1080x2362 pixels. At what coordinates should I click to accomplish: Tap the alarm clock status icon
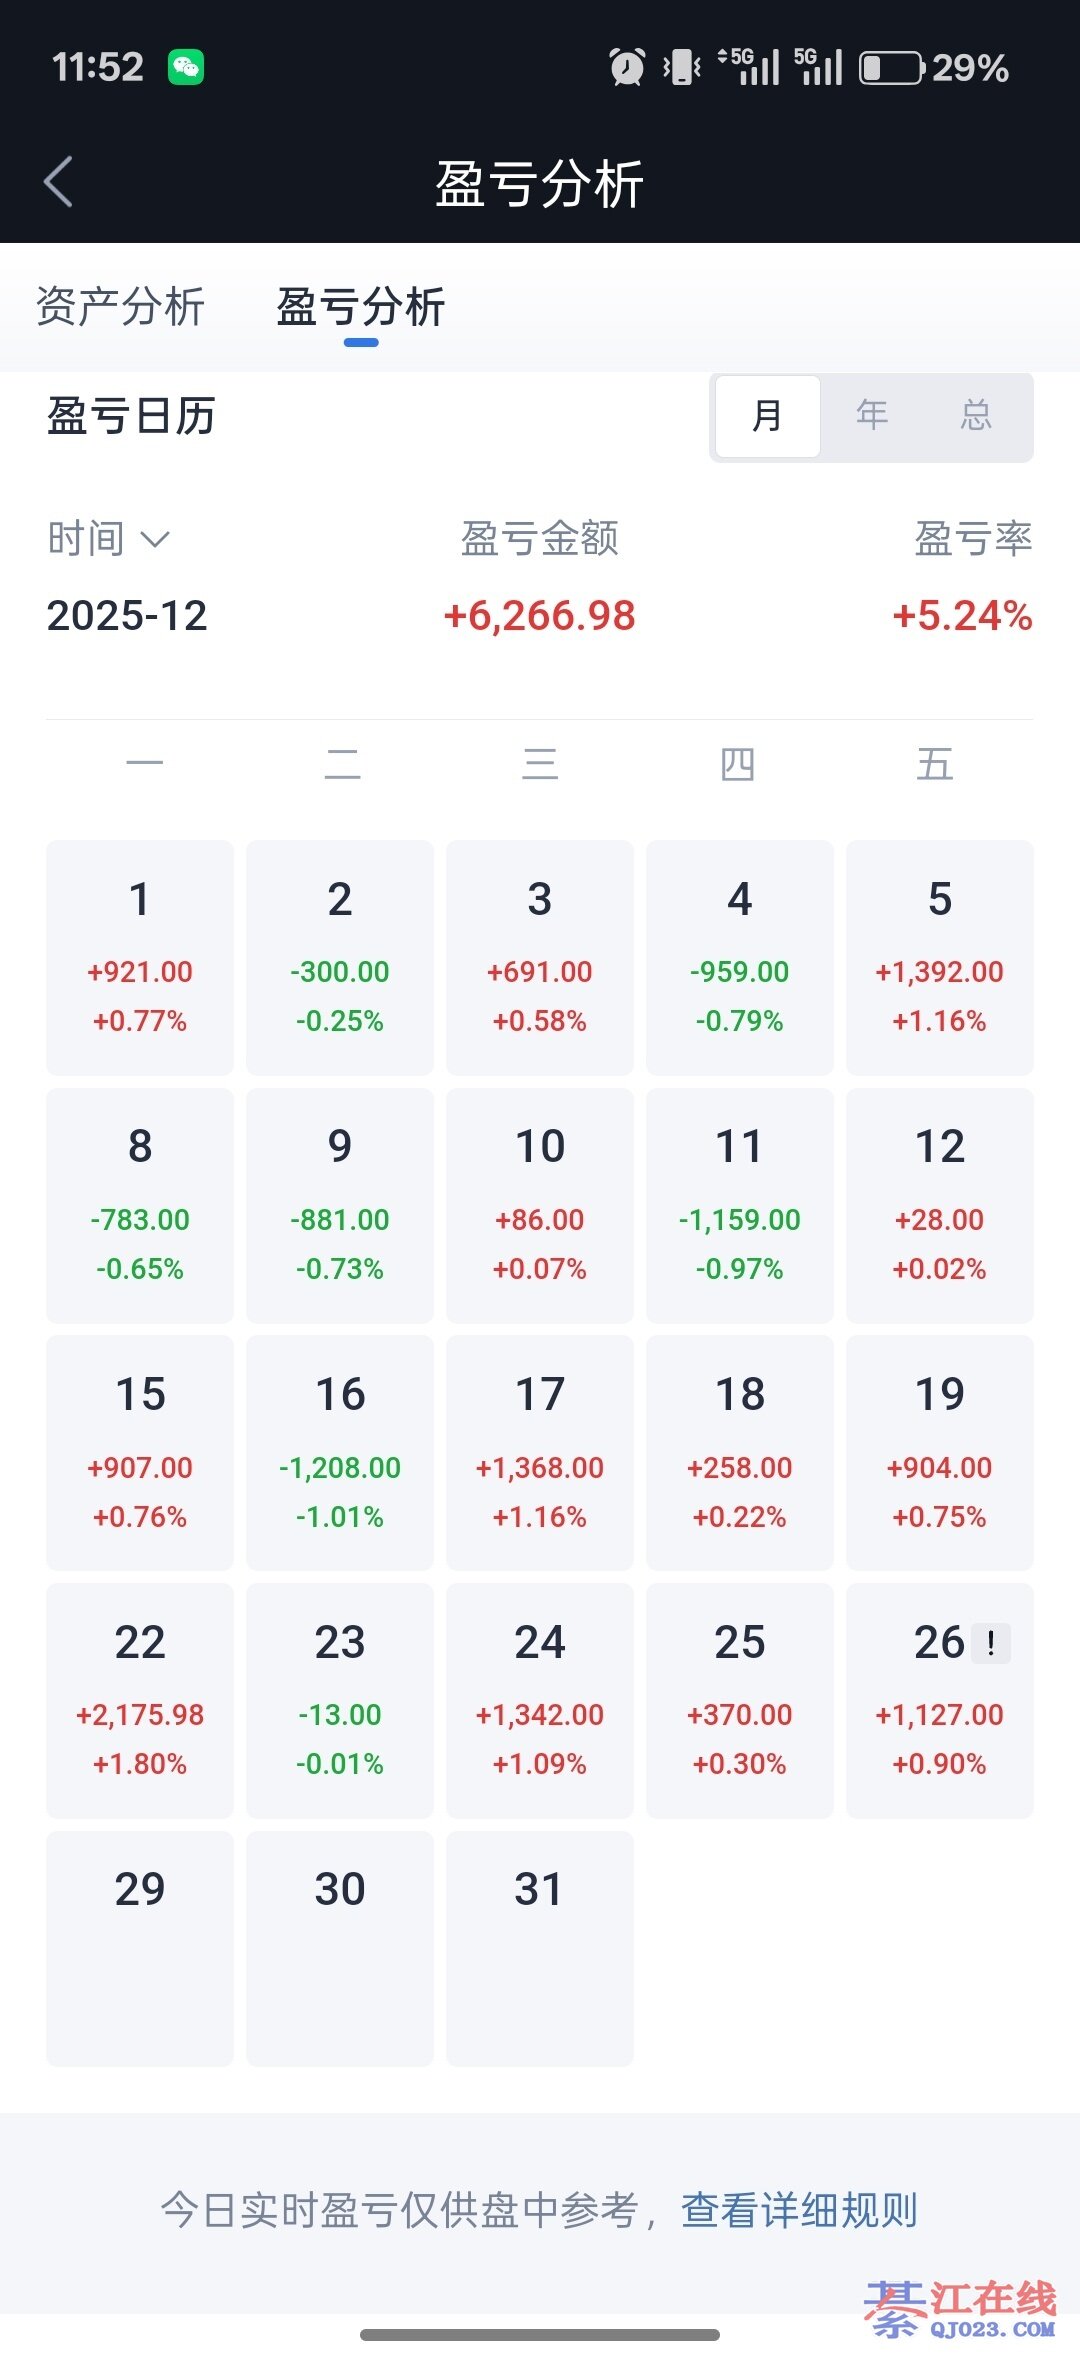[x=627, y=68]
